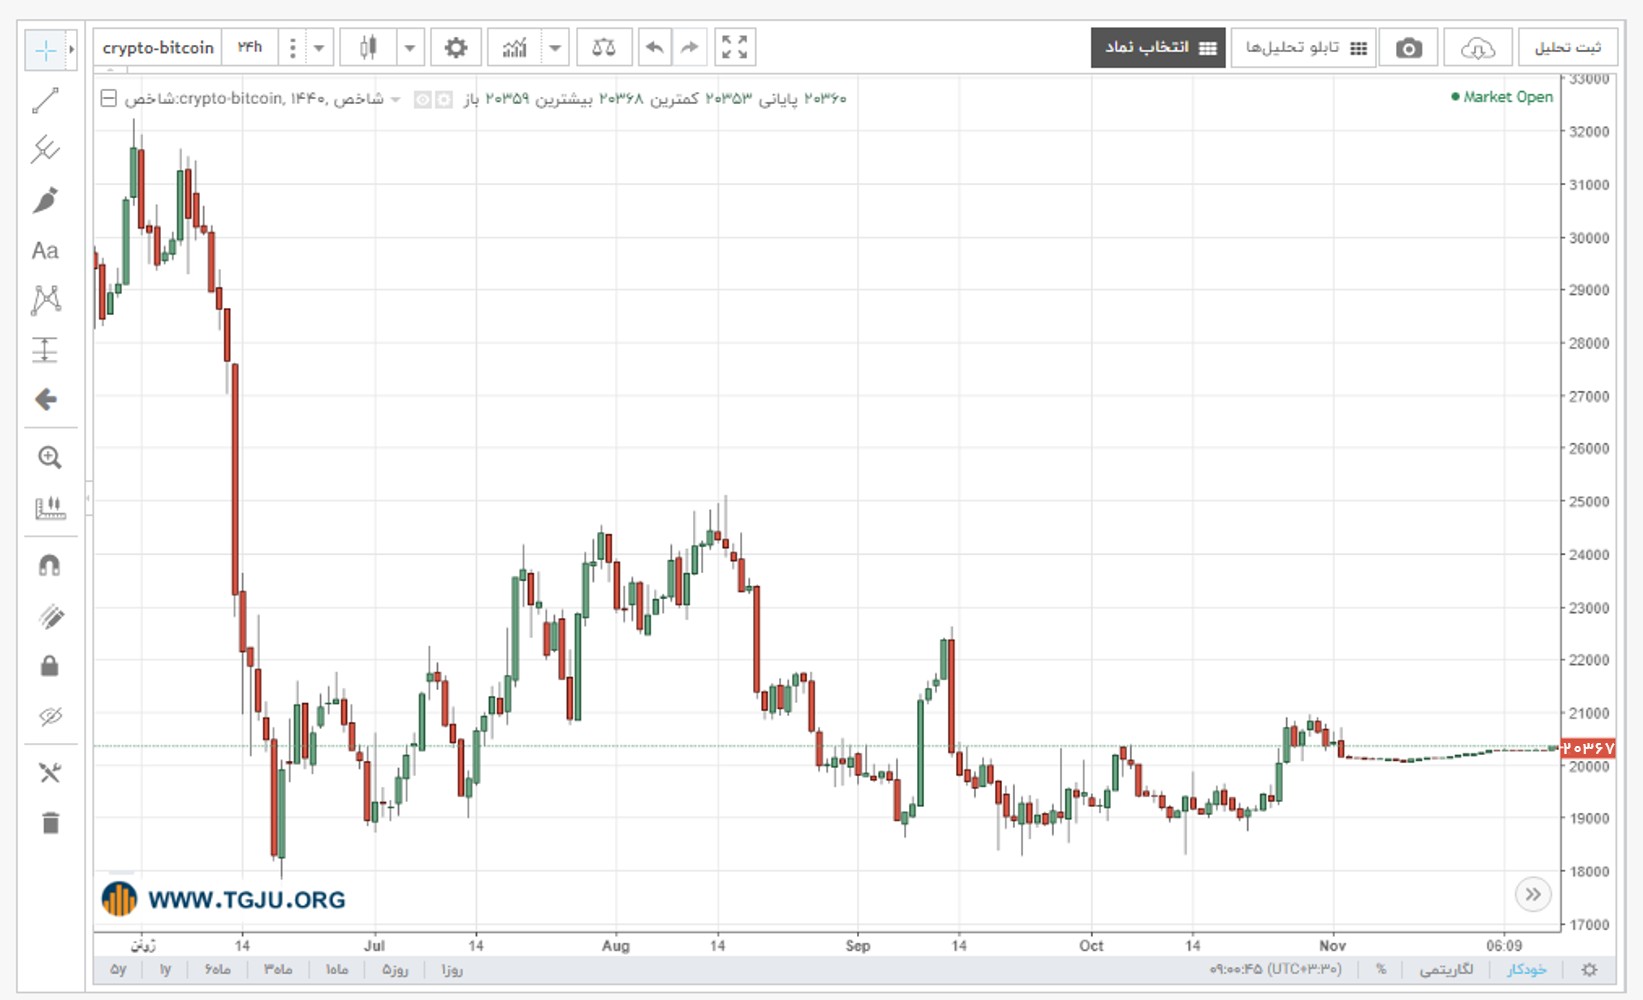
Task: Click the انتخاب نماد button
Action: click(1158, 47)
